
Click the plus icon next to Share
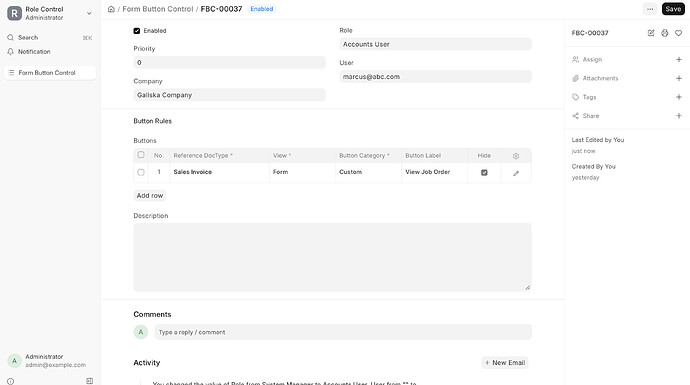click(679, 116)
